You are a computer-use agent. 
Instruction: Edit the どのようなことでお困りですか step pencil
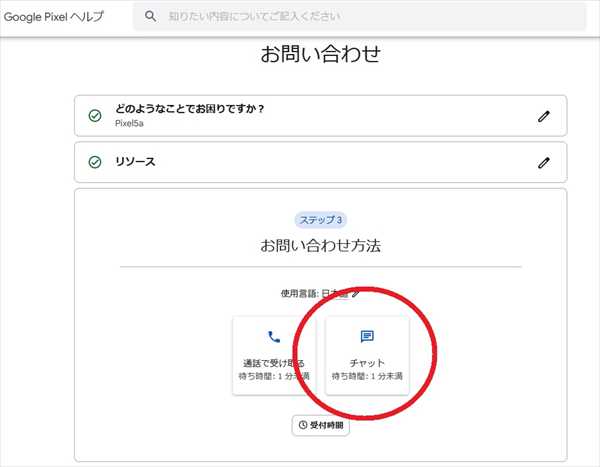coord(544,116)
